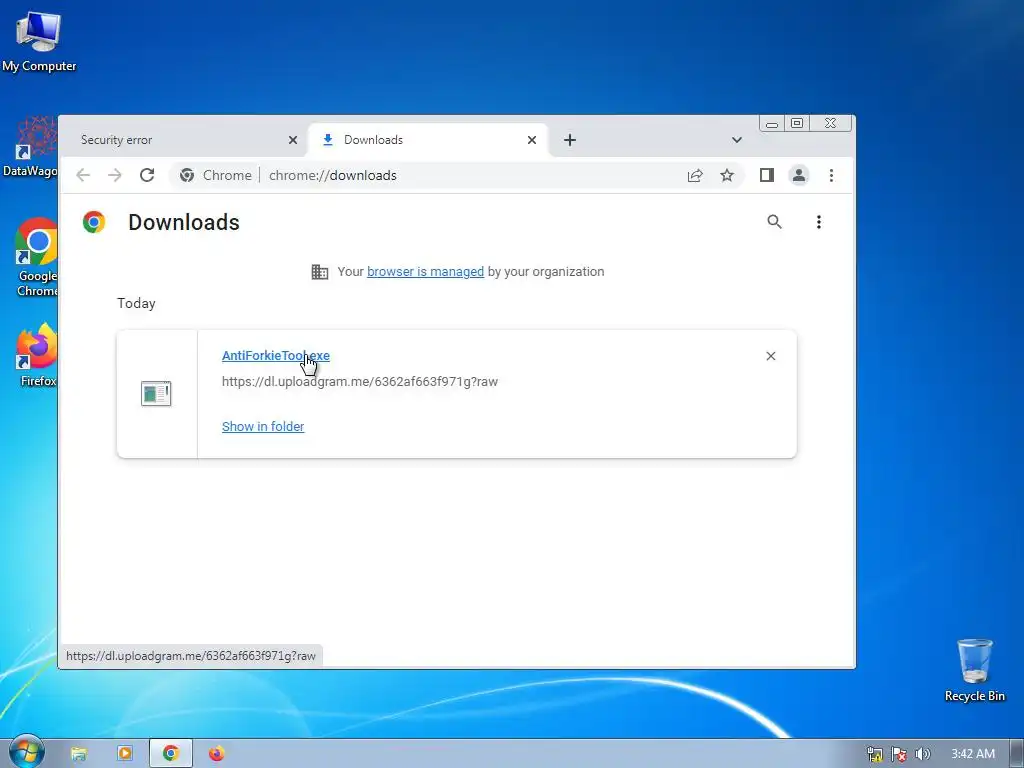The width and height of the screenshot is (1024, 768).
Task: Bookmark this tab with star icon
Action: 727,175
